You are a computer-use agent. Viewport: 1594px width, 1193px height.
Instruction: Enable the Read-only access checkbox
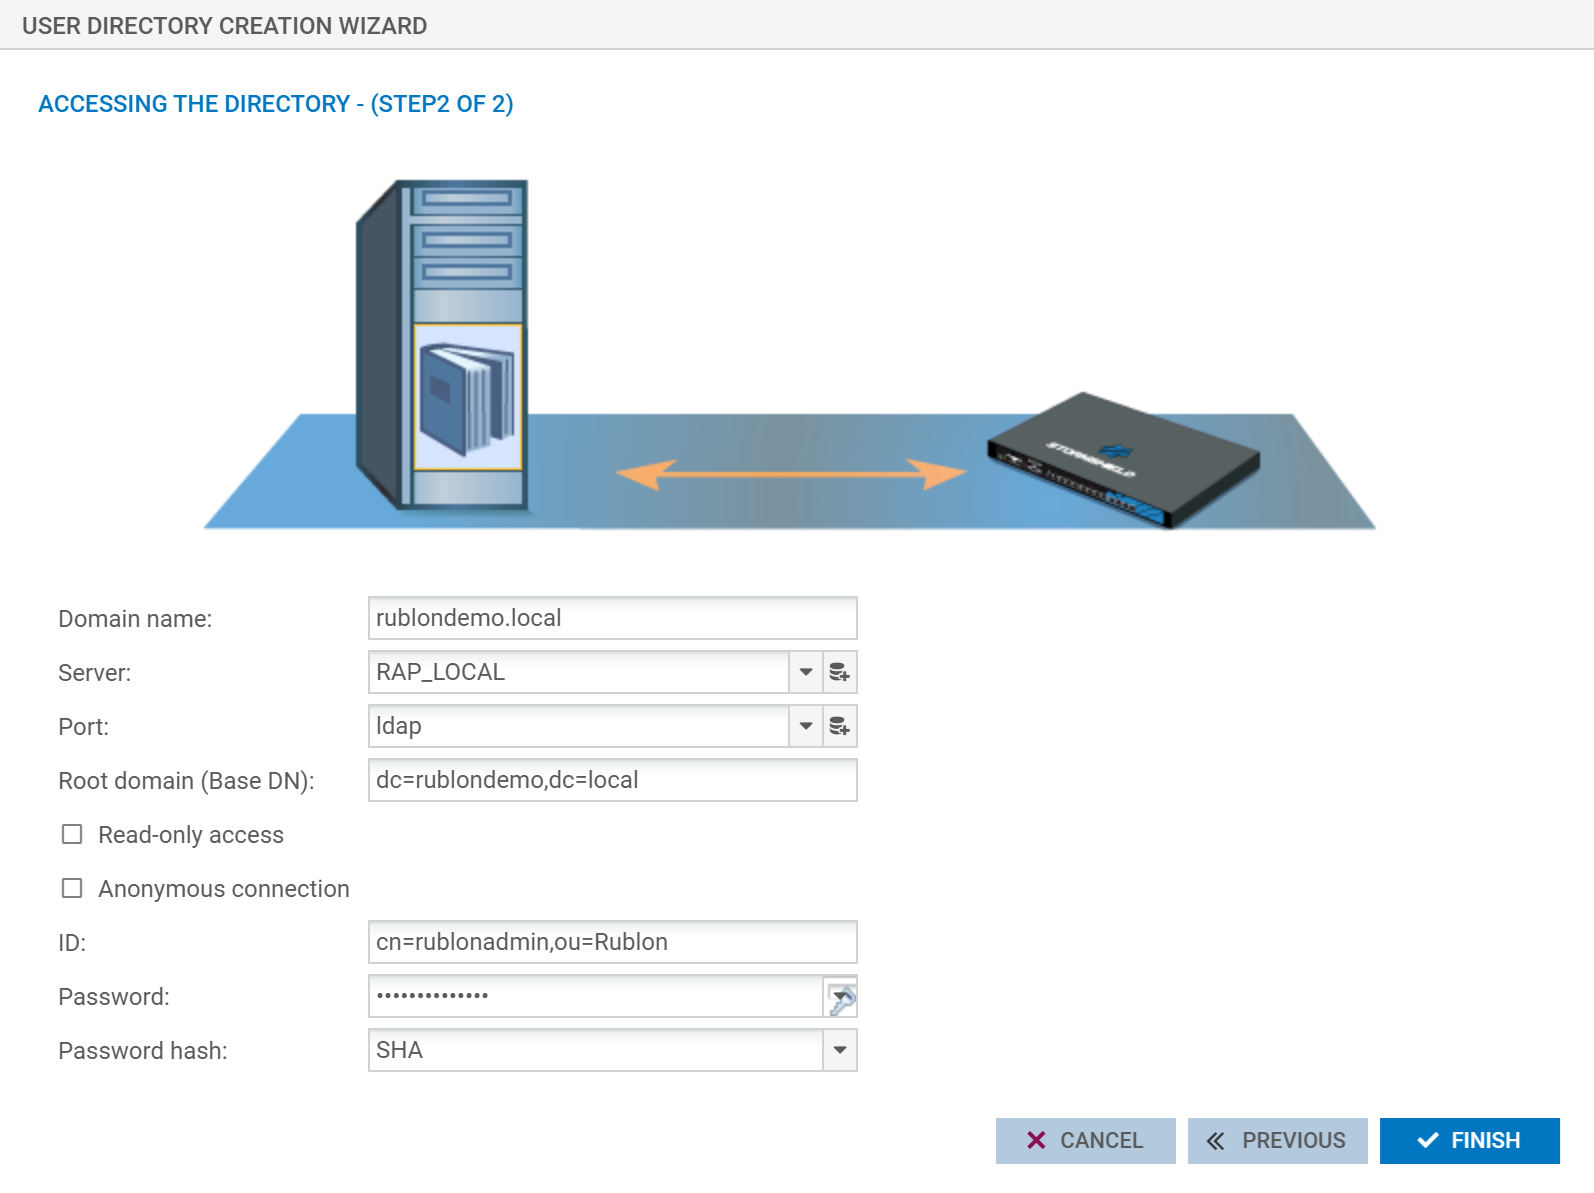tap(72, 834)
